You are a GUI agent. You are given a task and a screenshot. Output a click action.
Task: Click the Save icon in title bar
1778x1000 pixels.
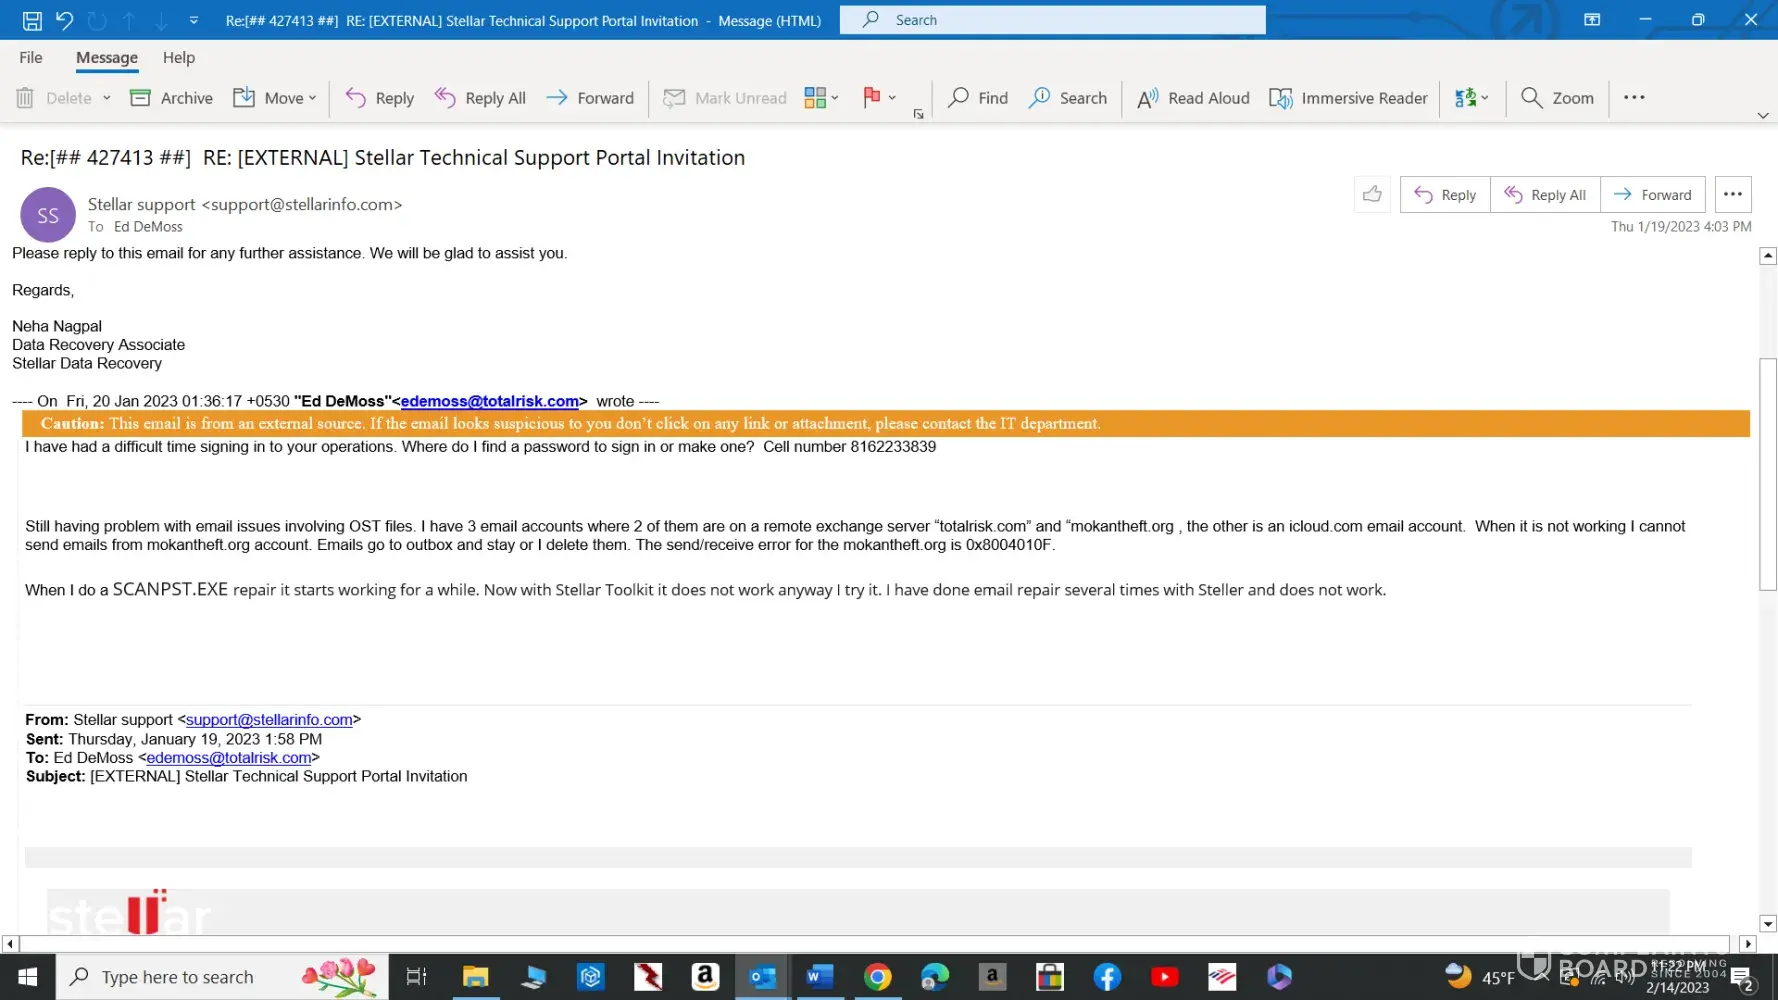[x=32, y=20]
